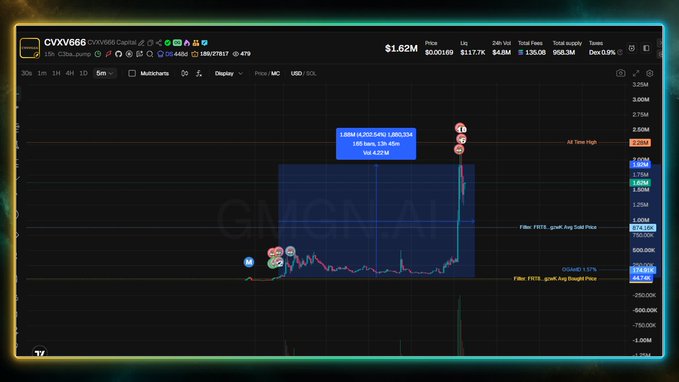This screenshot has height=382, width=679.
Task: Click the blue measurement tooltip box
Action: [x=376, y=143]
